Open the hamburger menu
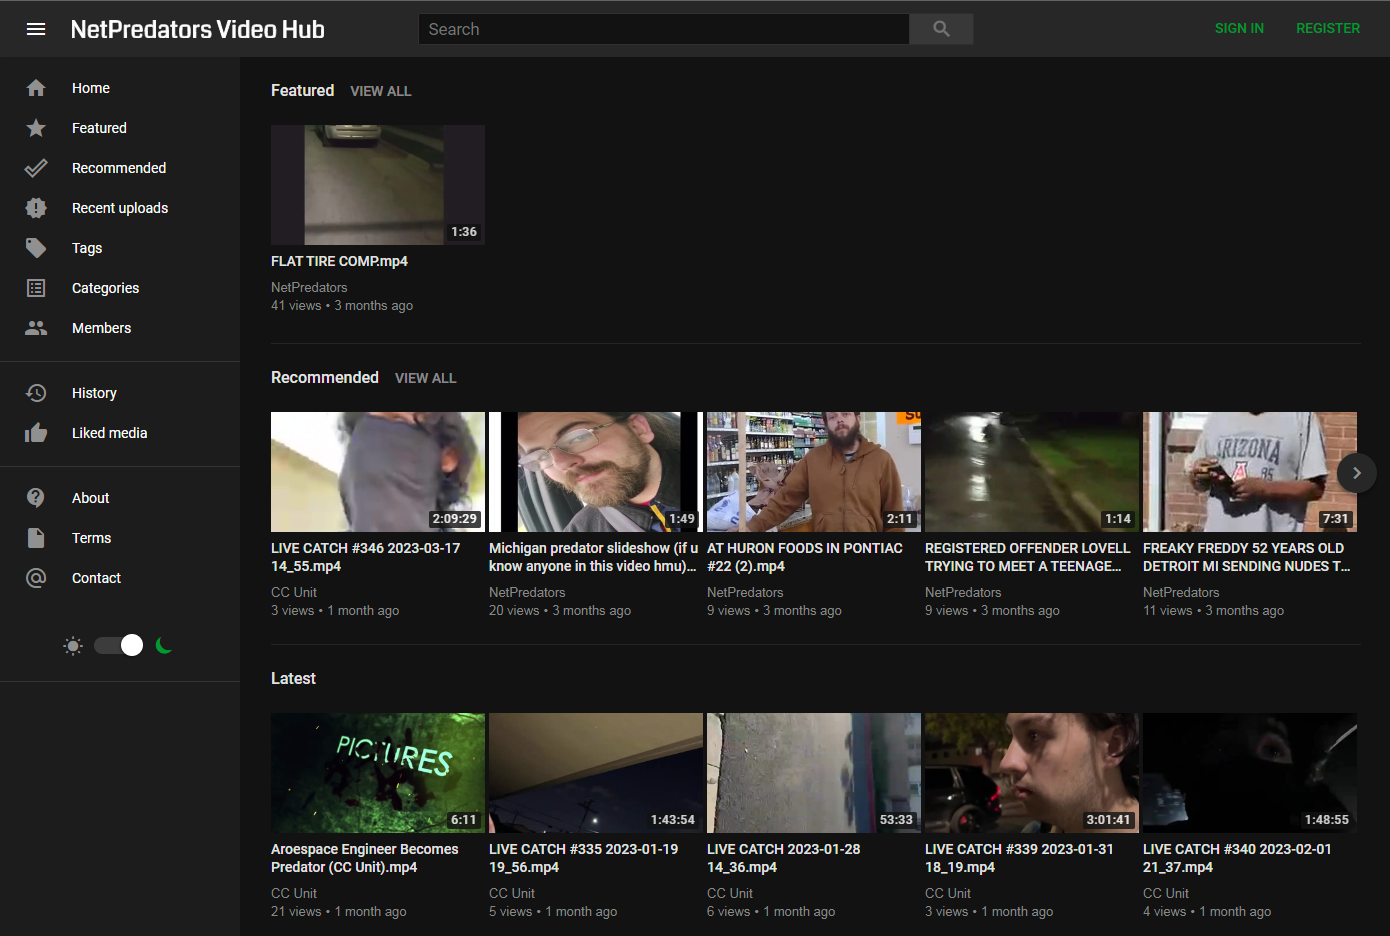Image resolution: width=1390 pixels, height=936 pixels. pyautogui.click(x=36, y=28)
